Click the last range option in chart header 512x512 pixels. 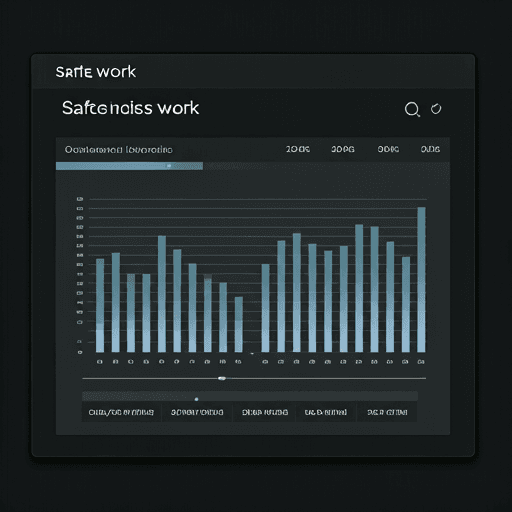click(x=430, y=149)
